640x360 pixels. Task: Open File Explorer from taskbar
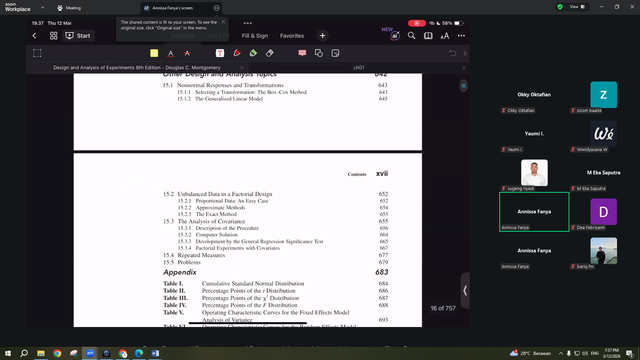click(41, 353)
